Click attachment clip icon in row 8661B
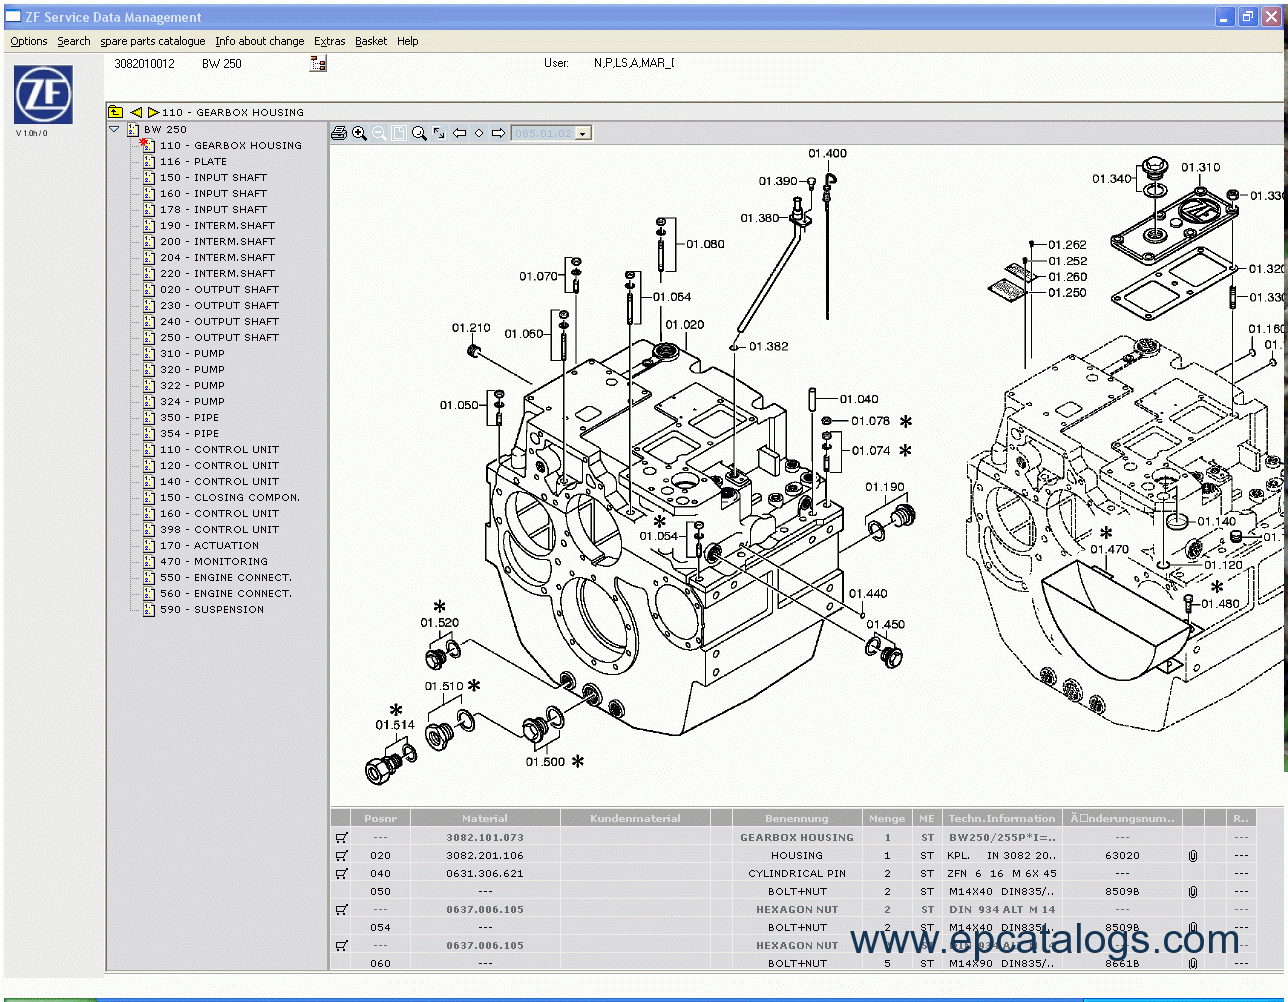This screenshot has height=1002, width=1288. coord(1193,963)
